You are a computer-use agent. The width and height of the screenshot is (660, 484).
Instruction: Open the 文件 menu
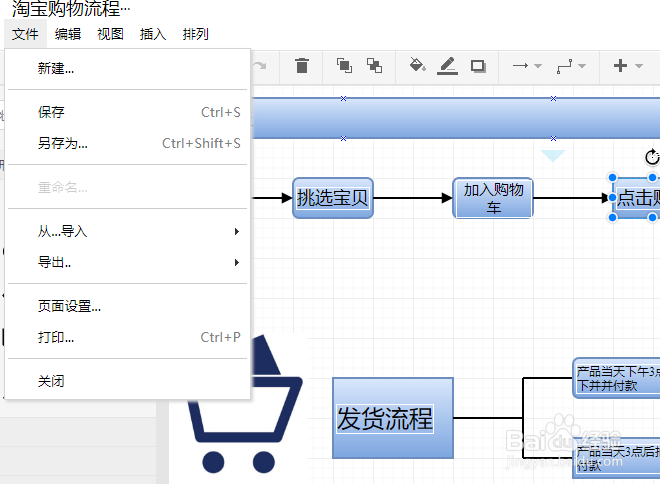pyautogui.click(x=25, y=34)
